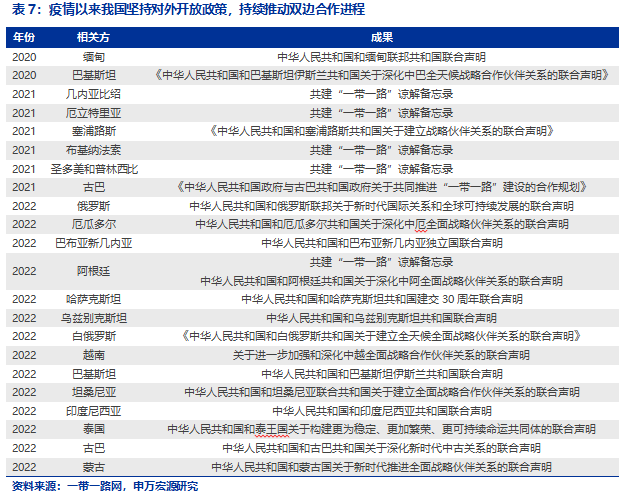Select the 缅甸 cell
The height and width of the screenshot is (494, 626).
(x=94, y=57)
